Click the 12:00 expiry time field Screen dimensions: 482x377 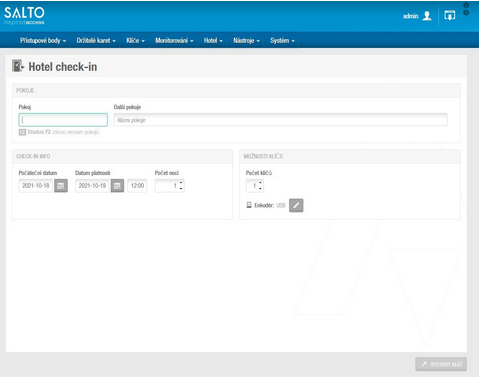pyautogui.click(x=137, y=186)
